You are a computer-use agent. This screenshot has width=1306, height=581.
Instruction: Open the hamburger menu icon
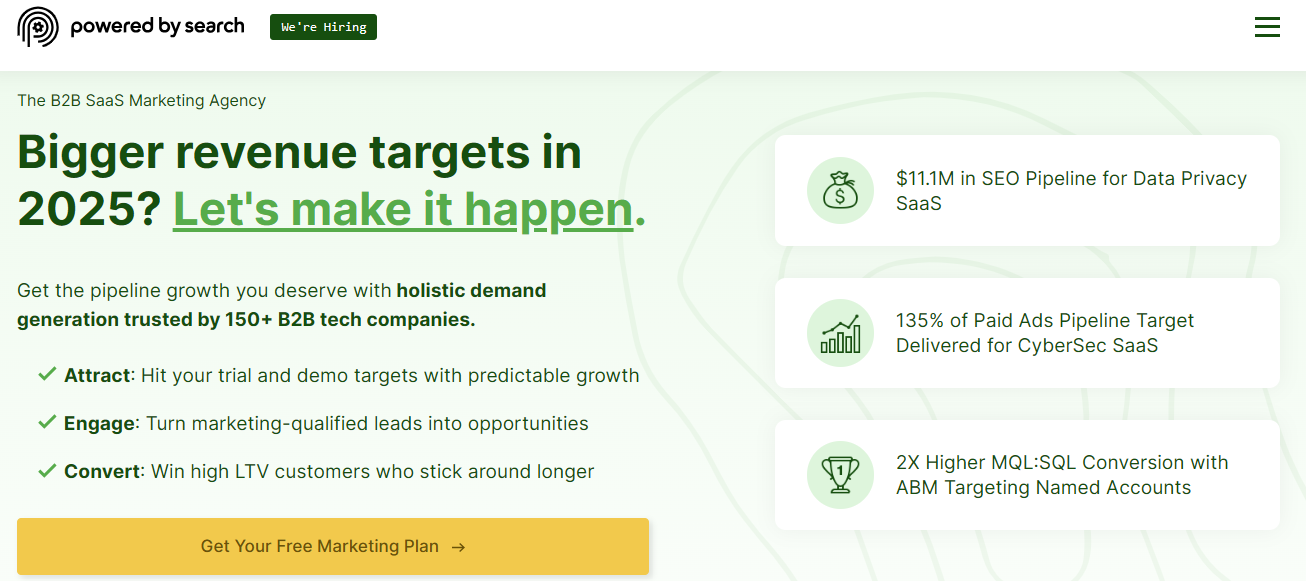[1267, 27]
